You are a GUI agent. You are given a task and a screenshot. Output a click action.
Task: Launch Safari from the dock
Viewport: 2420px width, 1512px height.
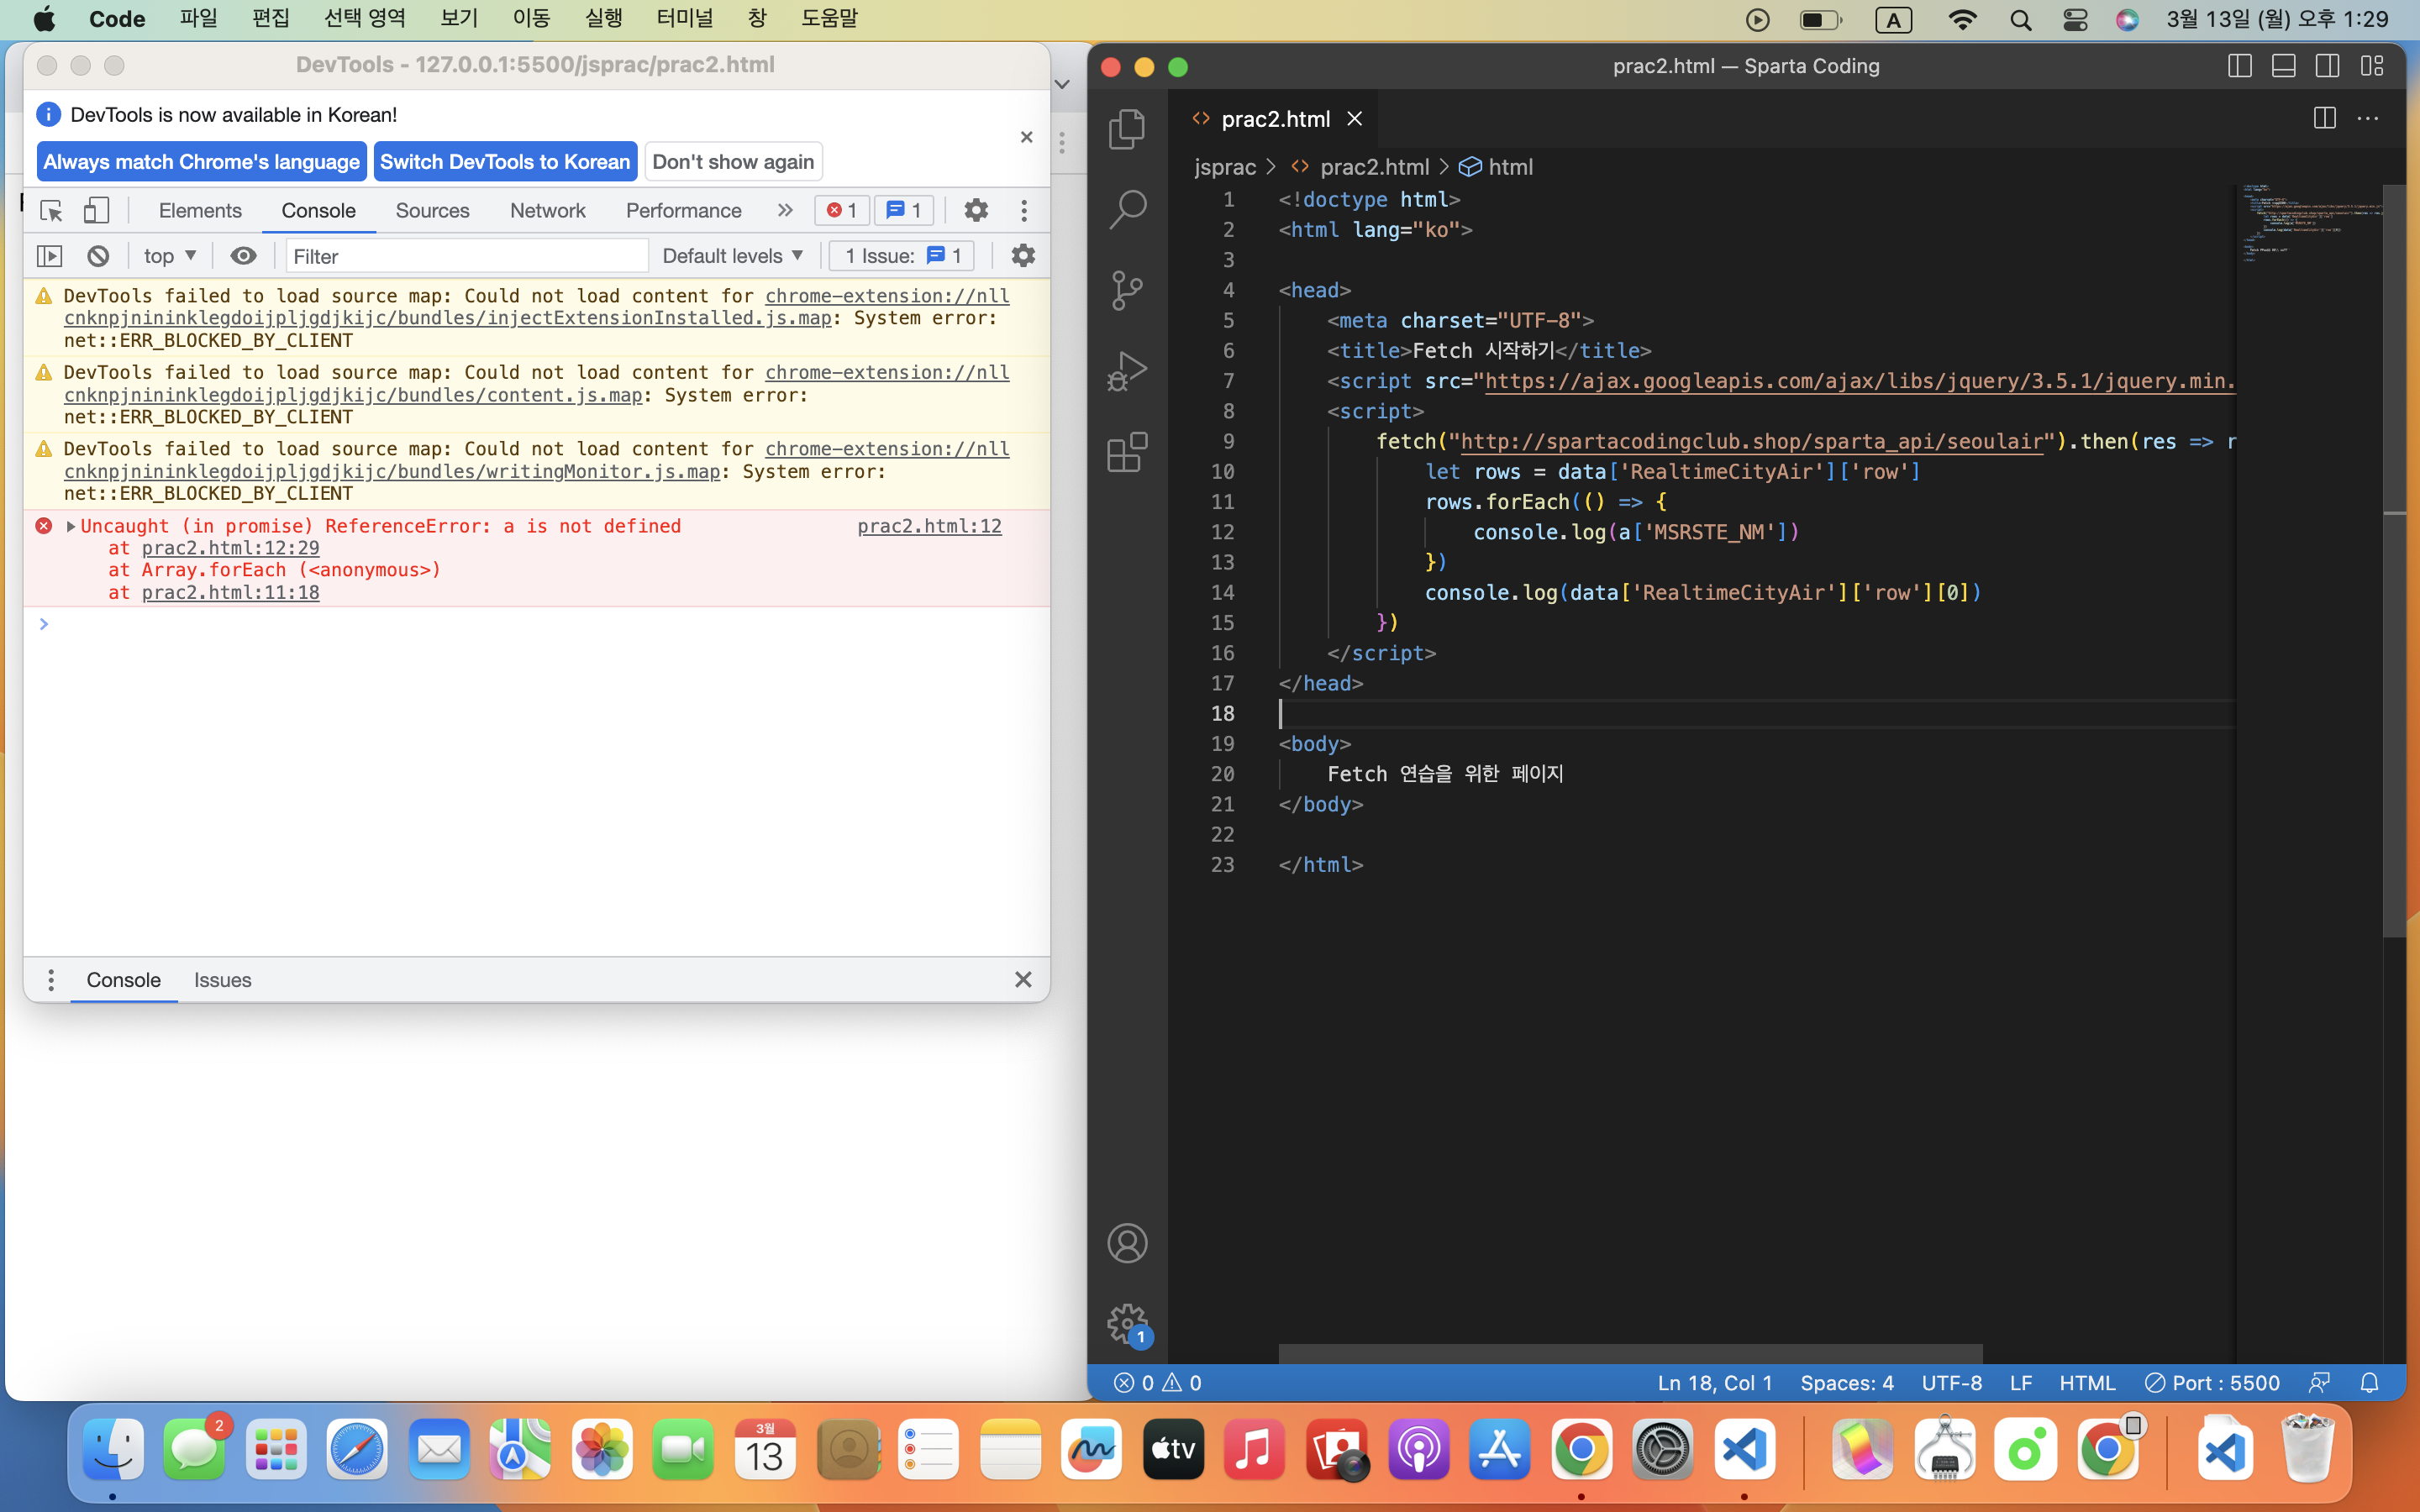coord(357,1449)
